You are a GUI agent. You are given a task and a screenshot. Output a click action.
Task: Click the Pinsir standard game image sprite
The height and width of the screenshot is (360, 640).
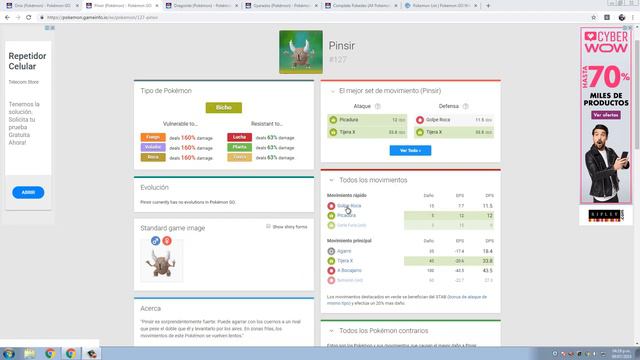coord(162,263)
